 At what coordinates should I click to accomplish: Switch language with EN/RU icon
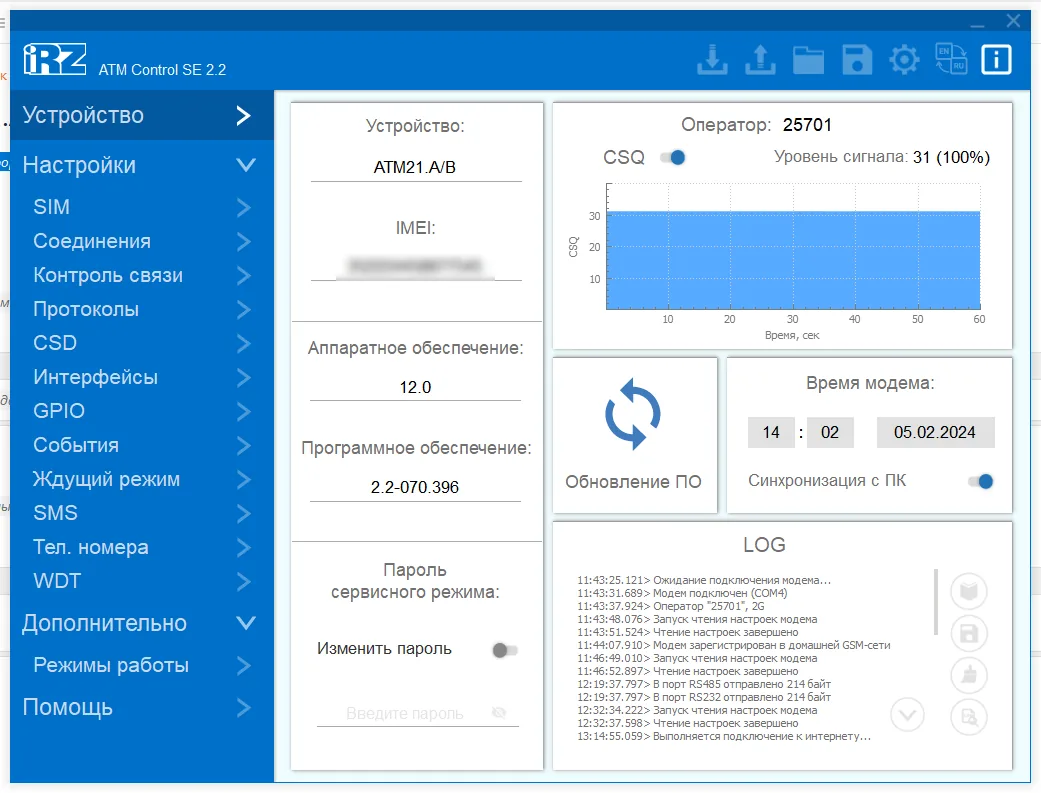[x=951, y=59]
